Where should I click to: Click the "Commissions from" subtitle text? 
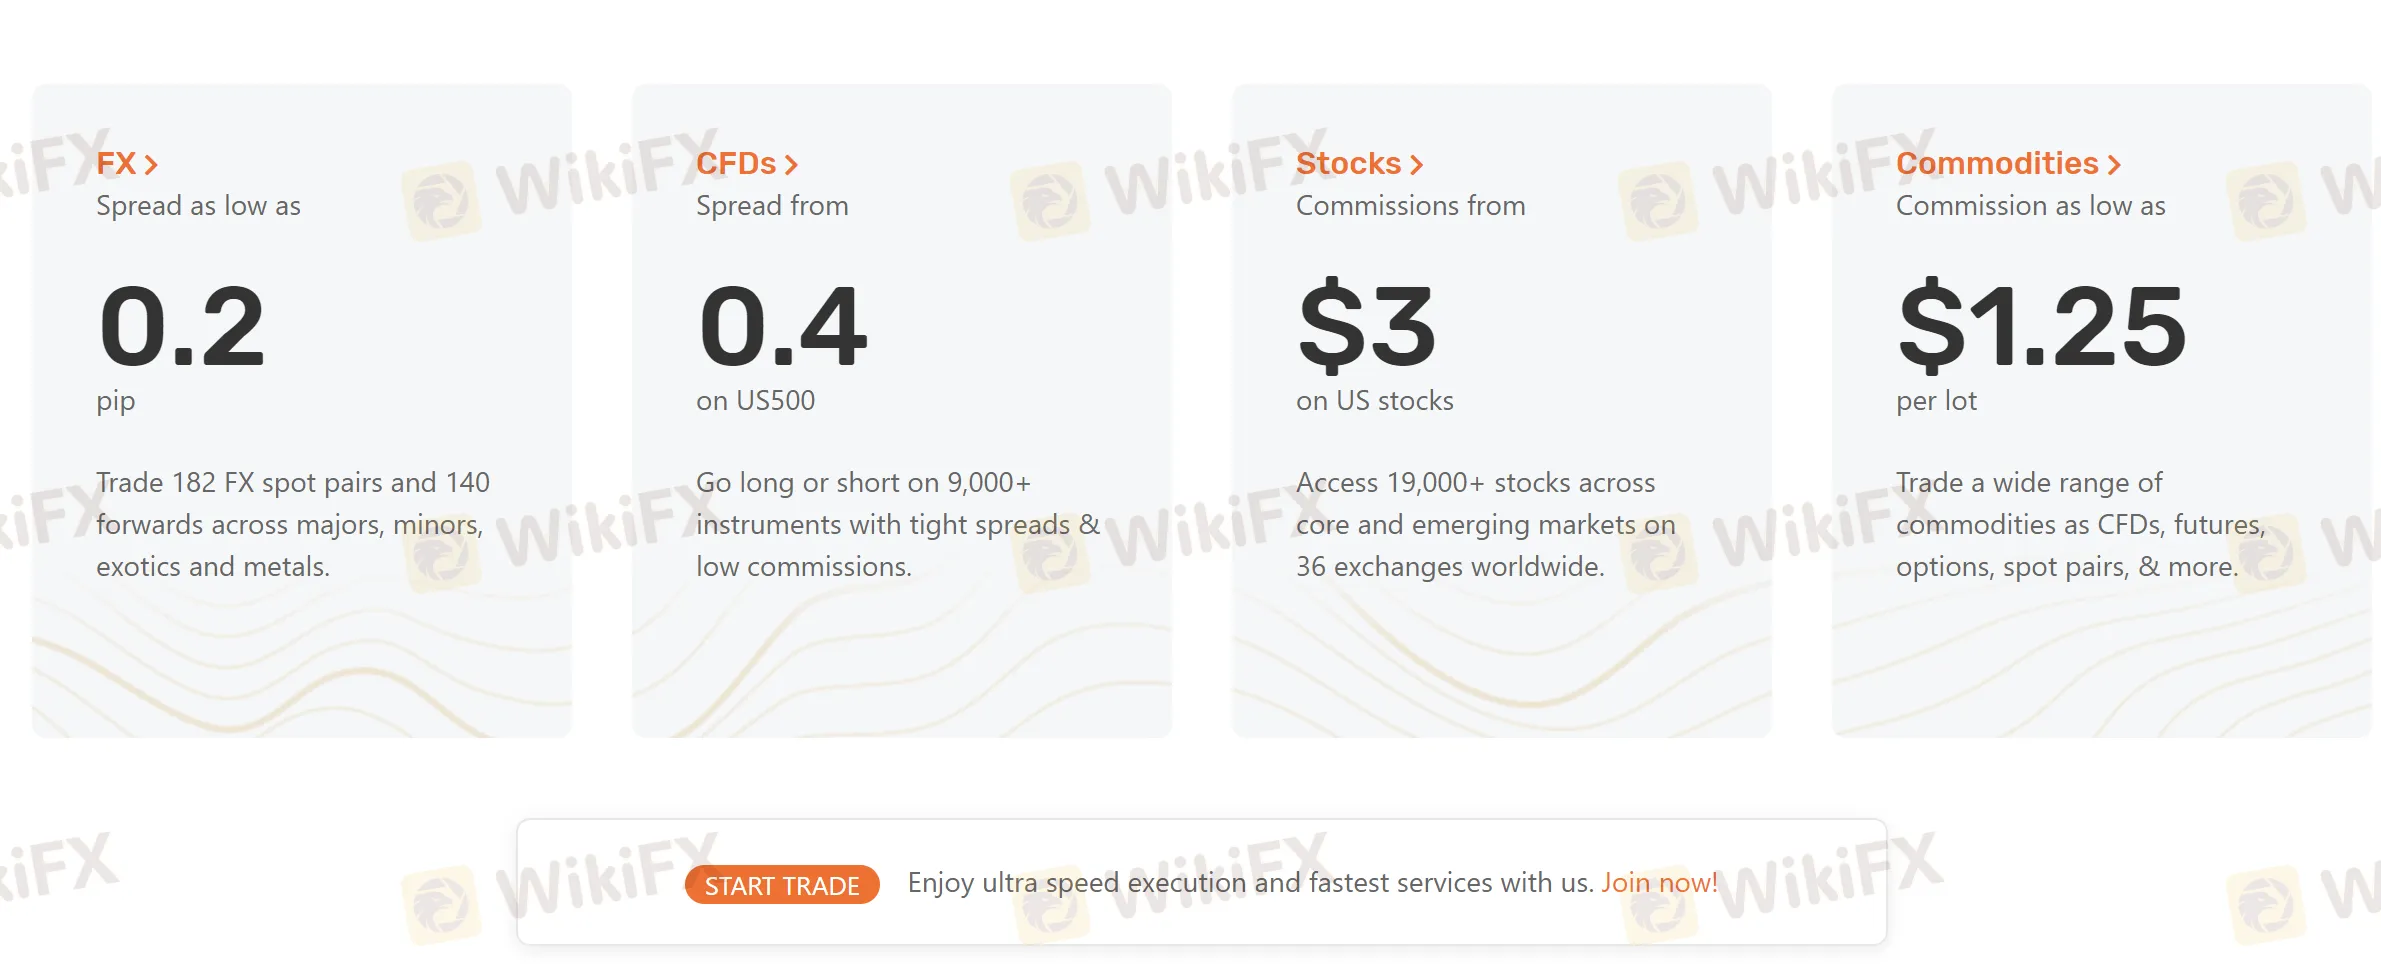pyautogui.click(x=1410, y=206)
